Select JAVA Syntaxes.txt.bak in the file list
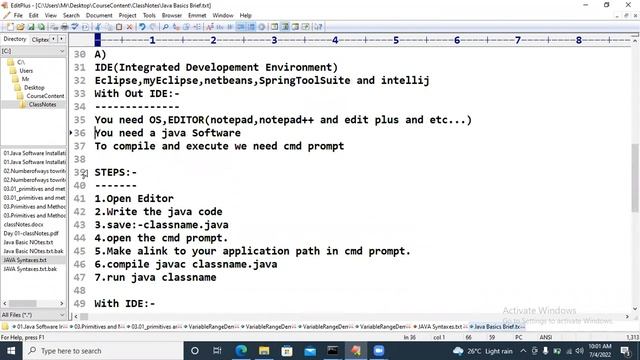Image resolution: width=640 pixels, height=360 pixels. [30, 269]
